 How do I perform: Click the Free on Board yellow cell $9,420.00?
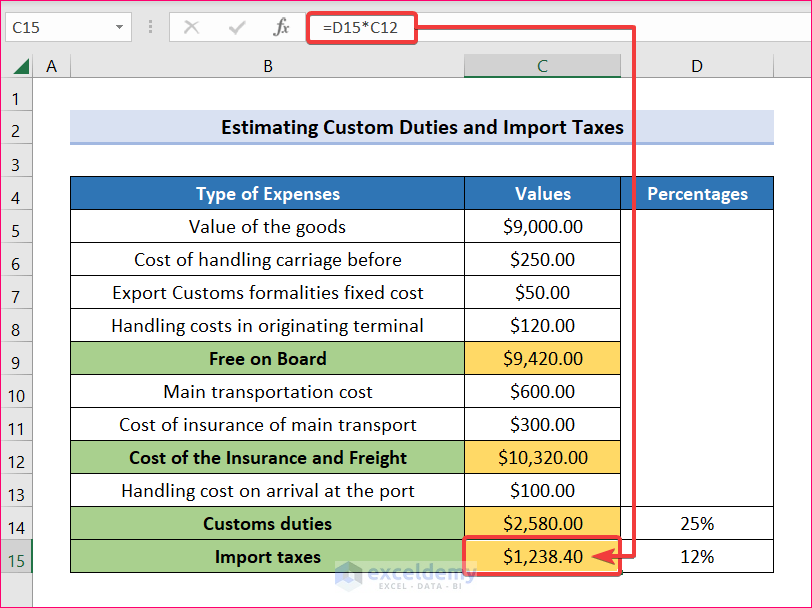[542, 359]
